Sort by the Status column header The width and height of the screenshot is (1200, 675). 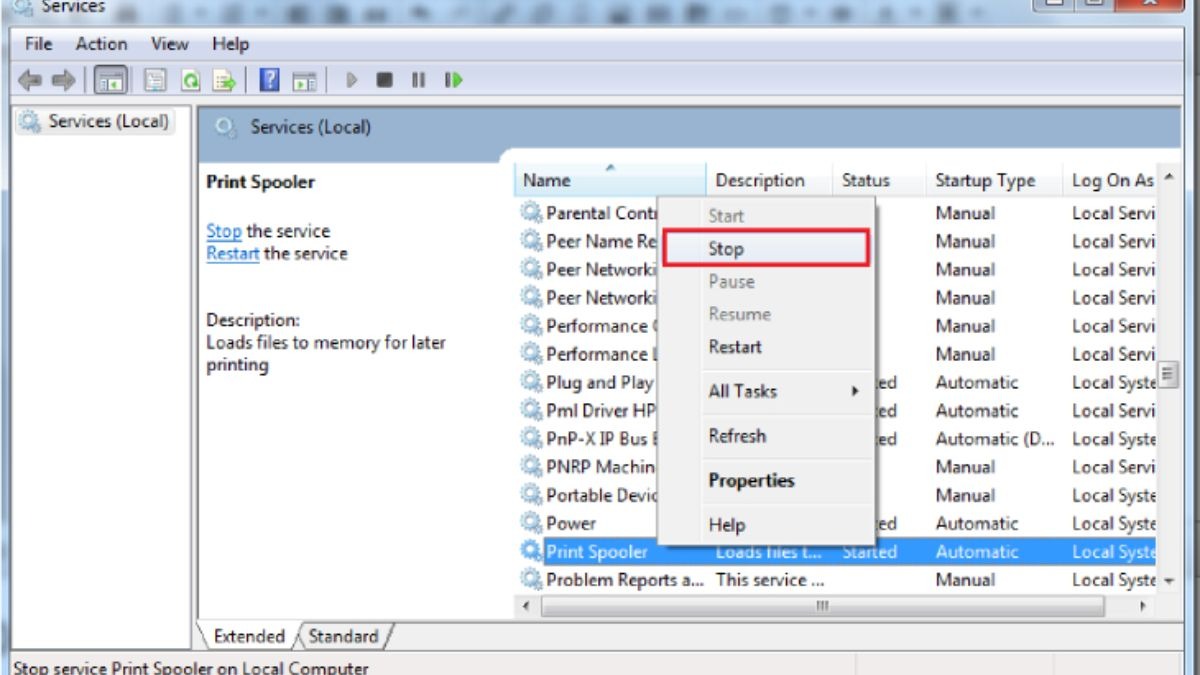click(879, 180)
